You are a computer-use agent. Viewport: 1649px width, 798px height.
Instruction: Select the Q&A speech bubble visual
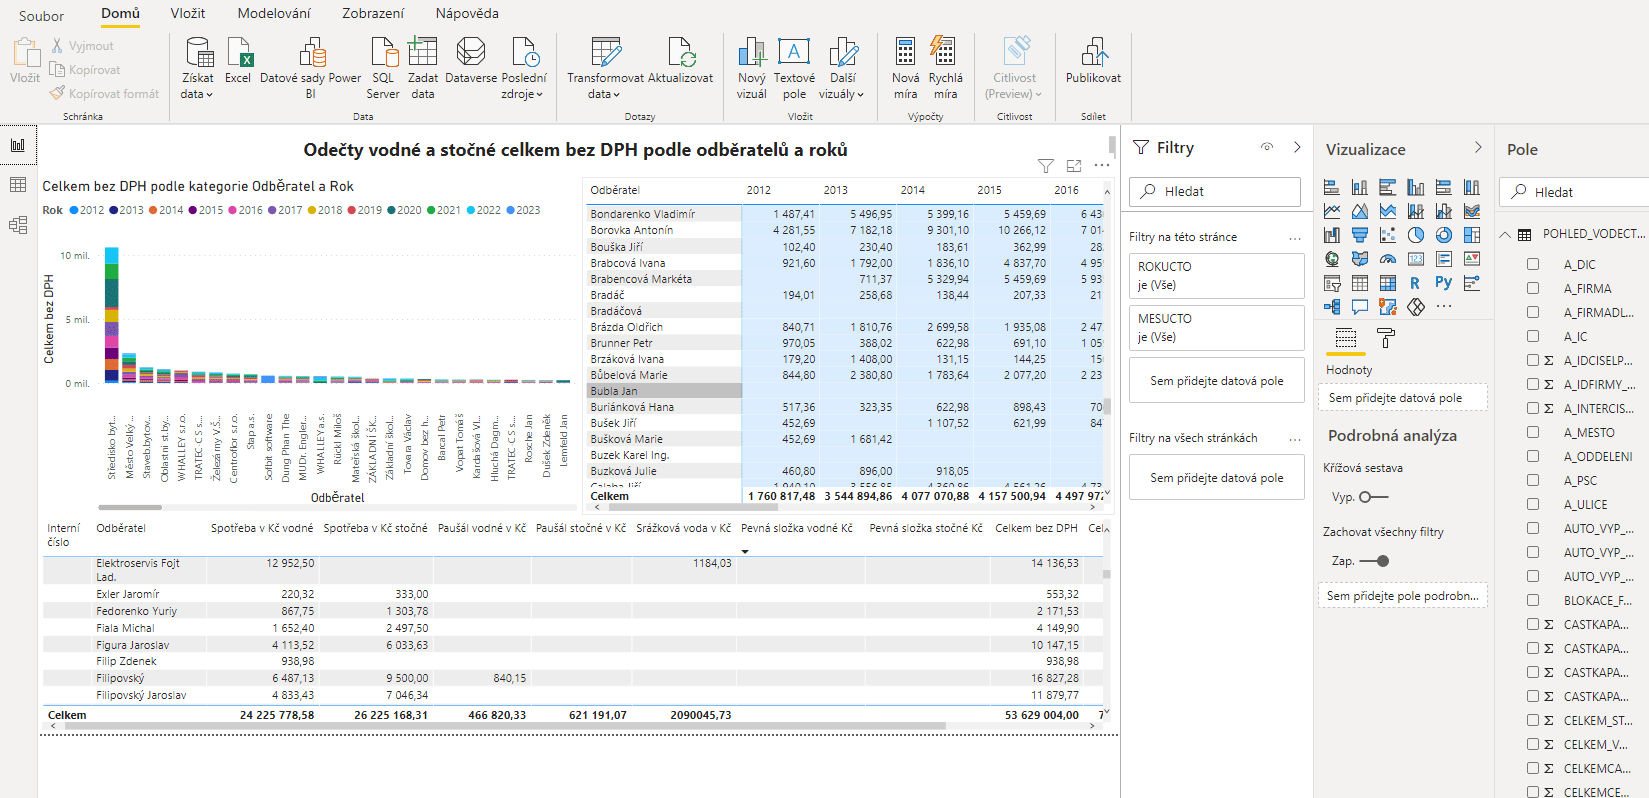point(1360,307)
